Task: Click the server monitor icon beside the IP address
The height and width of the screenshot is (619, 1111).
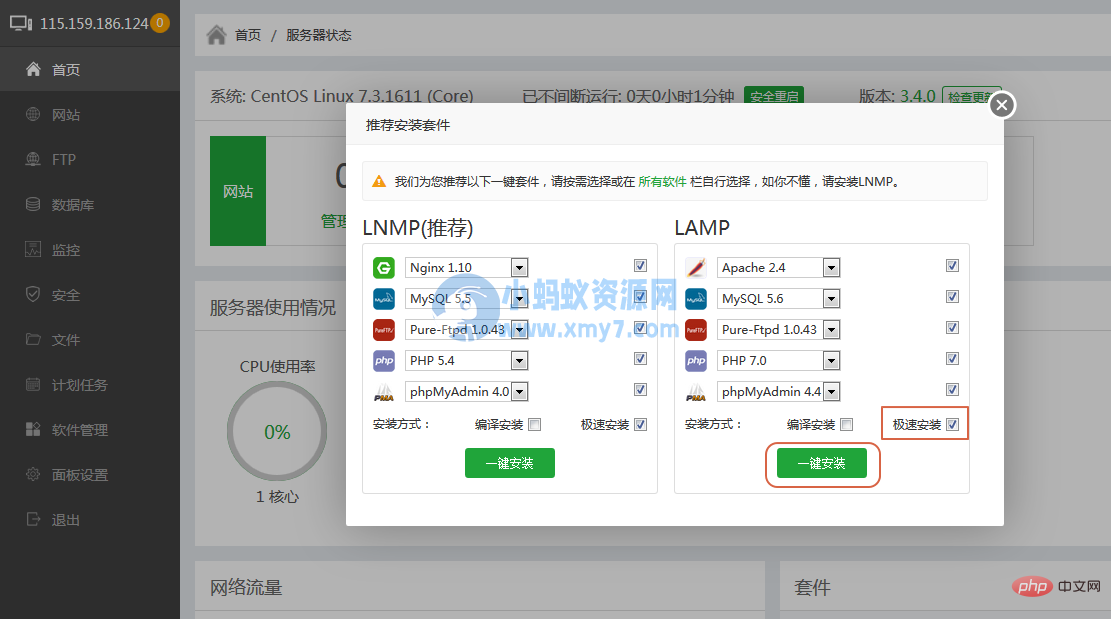Action: coord(21,23)
